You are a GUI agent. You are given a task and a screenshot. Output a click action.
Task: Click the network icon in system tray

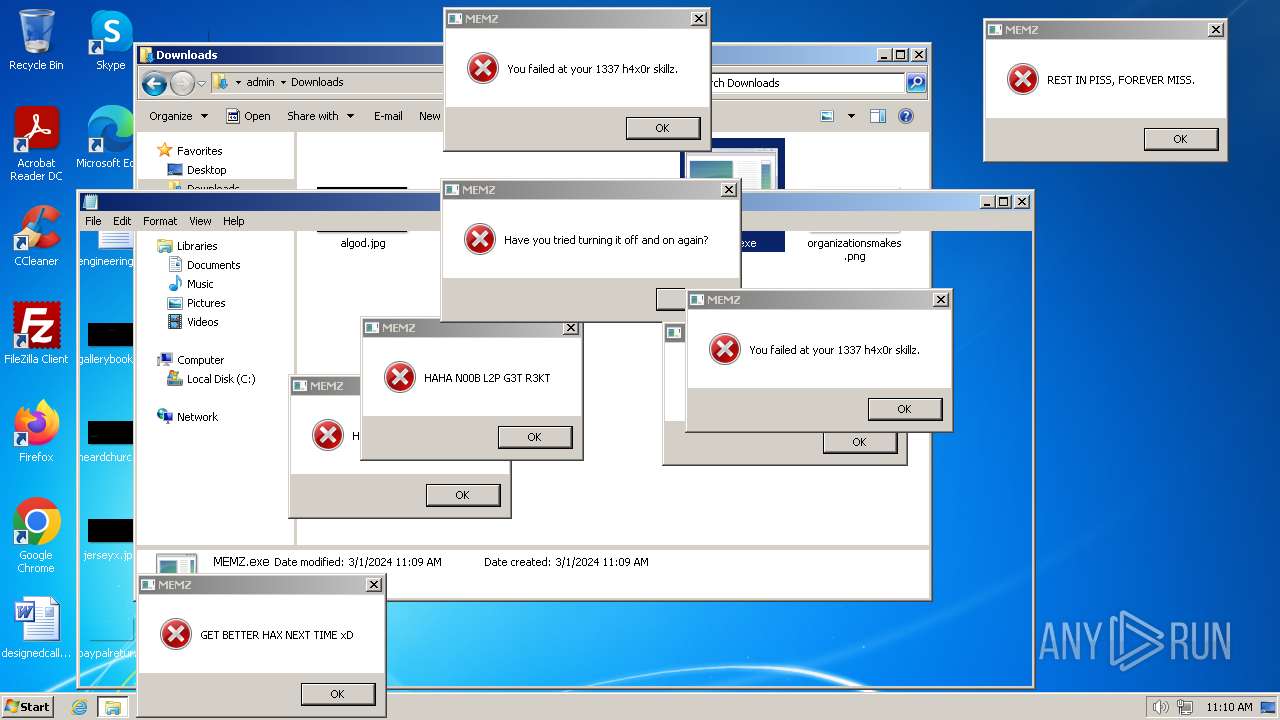[x=1184, y=707]
